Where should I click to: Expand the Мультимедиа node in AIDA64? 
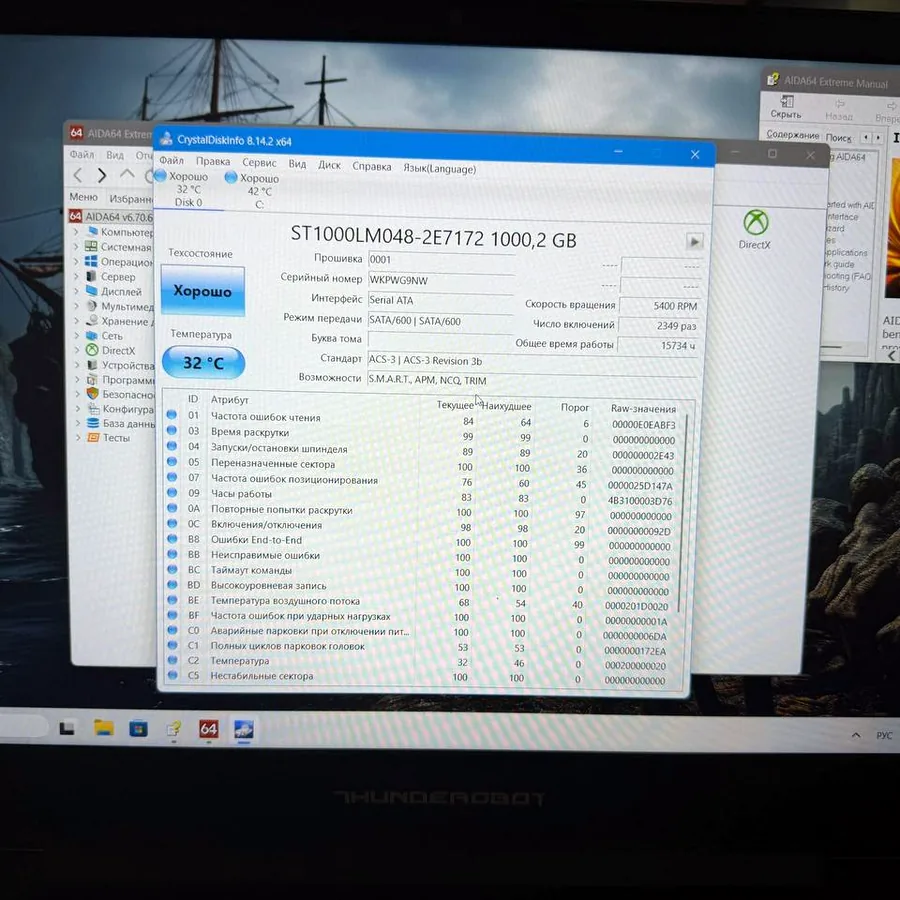coord(76,306)
